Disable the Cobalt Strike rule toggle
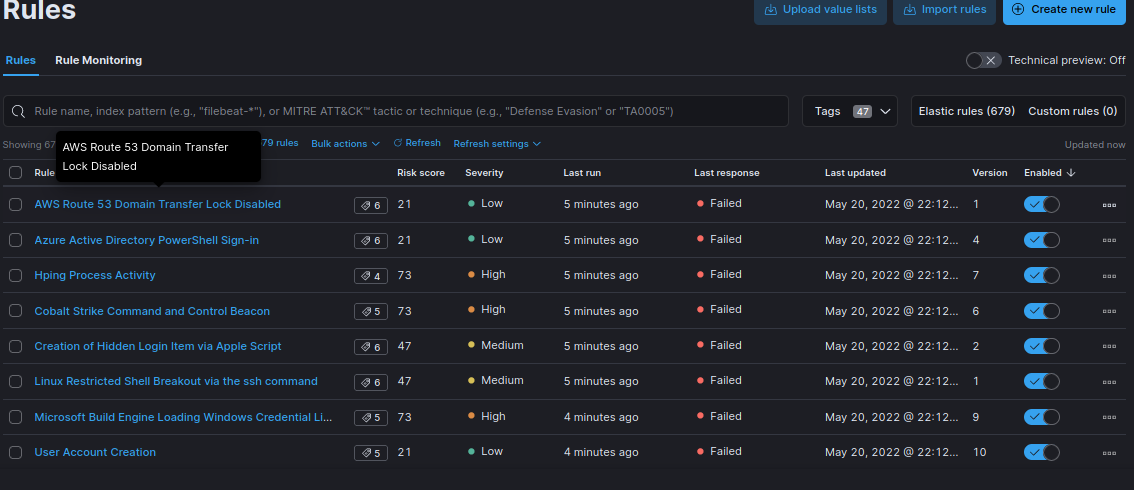The height and width of the screenshot is (490, 1134). pyautogui.click(x=1041, y=311)
